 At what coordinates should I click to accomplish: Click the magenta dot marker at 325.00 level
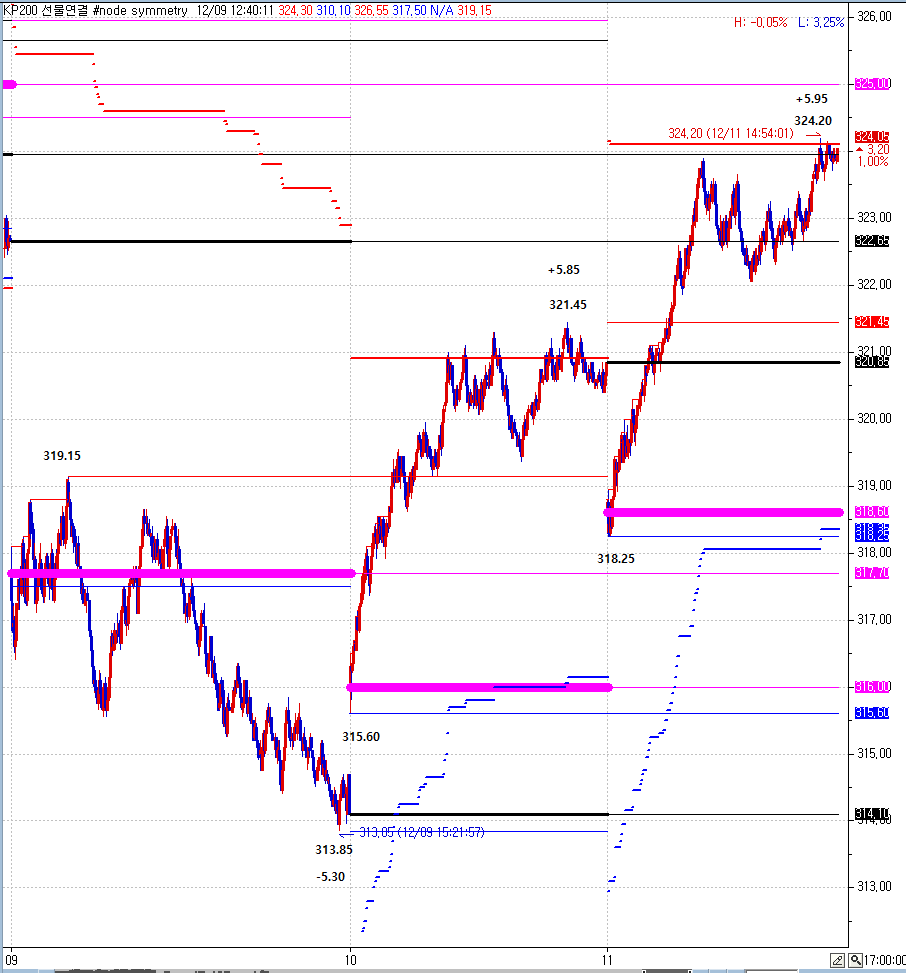click(x=9, y=85)
